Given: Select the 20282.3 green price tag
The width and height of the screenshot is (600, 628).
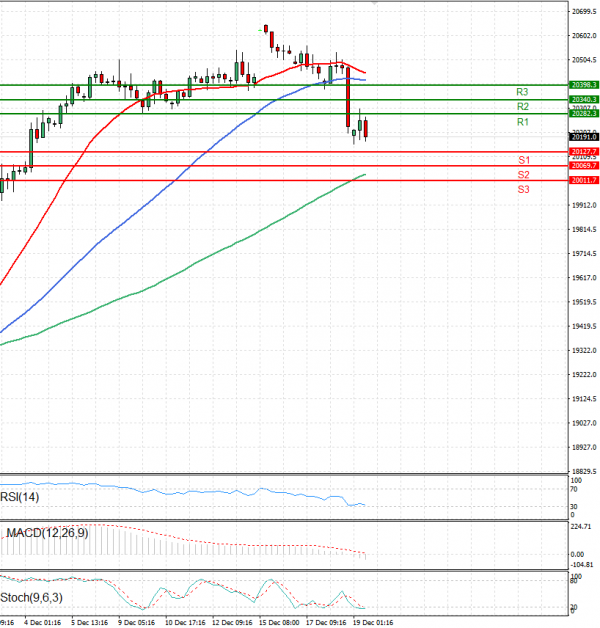Looking at the screenshot, I should point(584,114).
